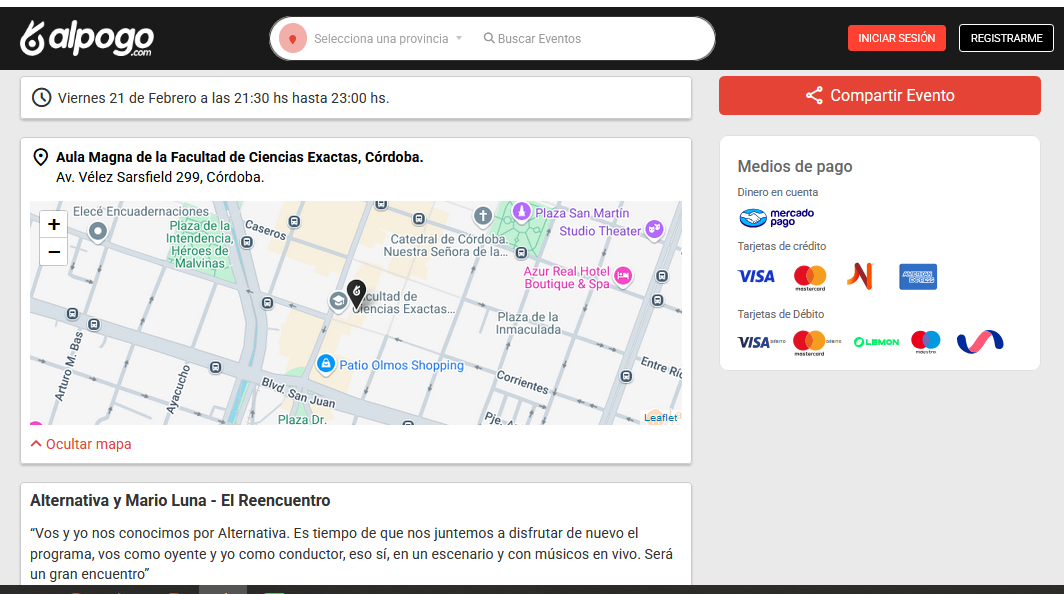Click the 'REGISTRARME' button

pyautogui.click(x=1006, y=38)
